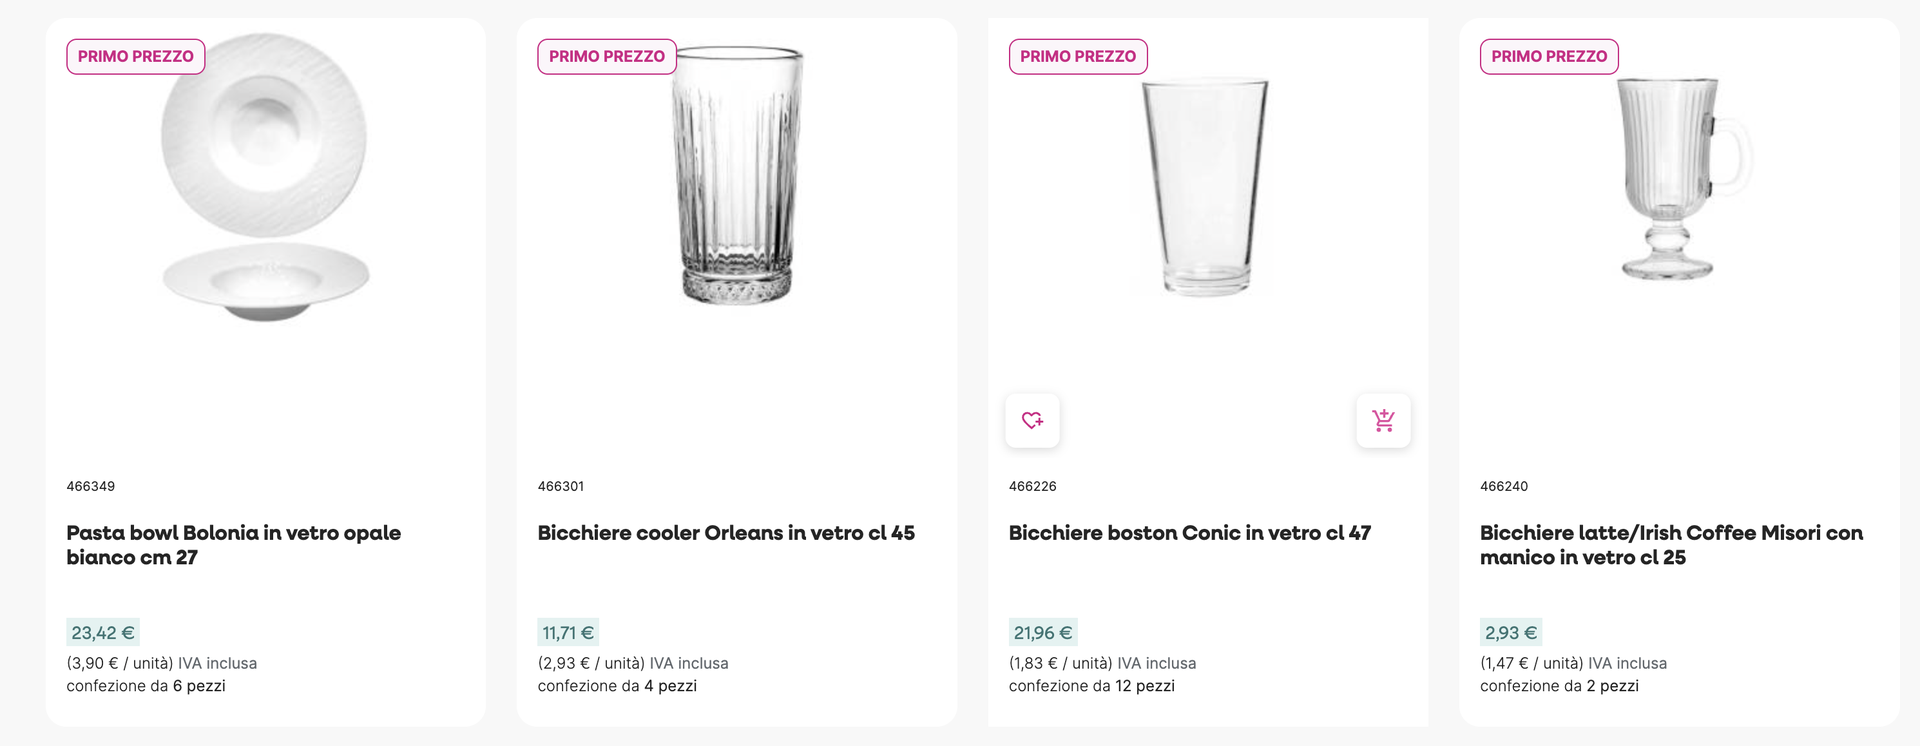Click Bicchiere latte/Irish Coffee Misori title

point(1671,545)
